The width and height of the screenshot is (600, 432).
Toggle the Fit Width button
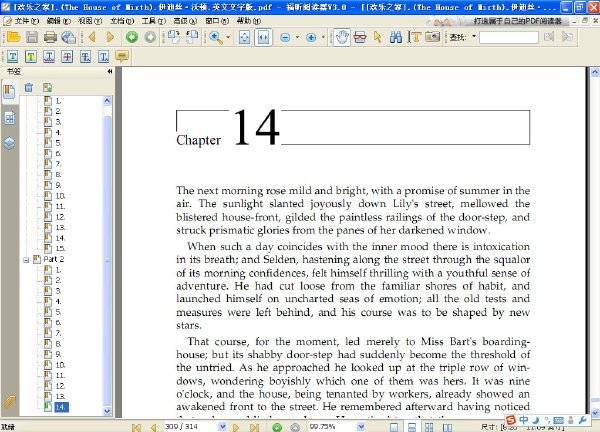263,37
